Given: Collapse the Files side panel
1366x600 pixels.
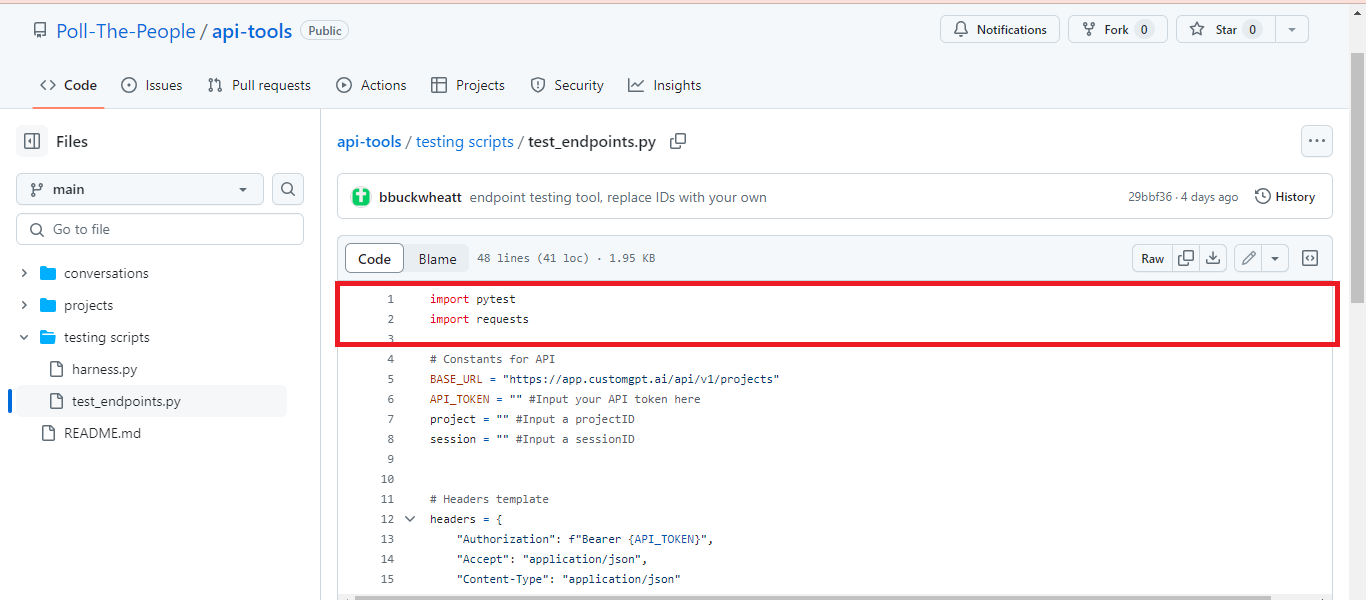Looking at the screenshot, I should (x=31, y=140).
